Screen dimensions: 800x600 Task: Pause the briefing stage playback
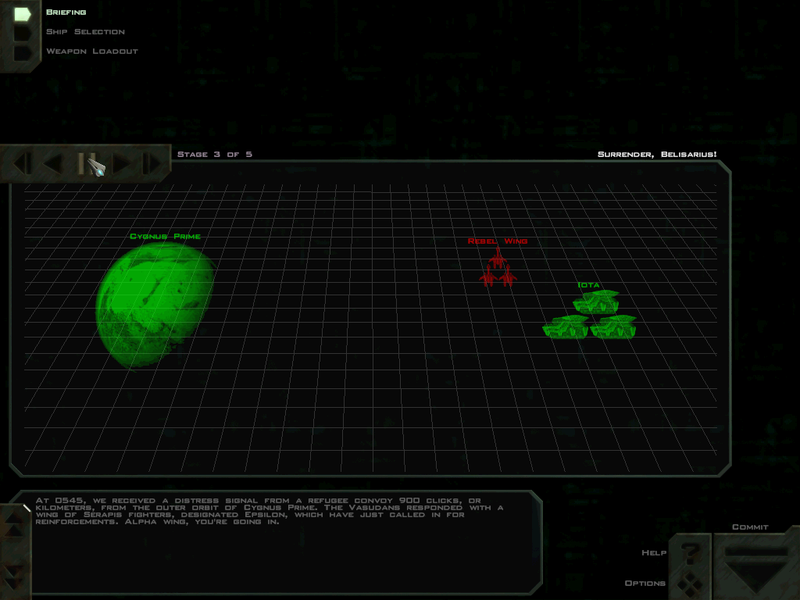pos(87,163)
